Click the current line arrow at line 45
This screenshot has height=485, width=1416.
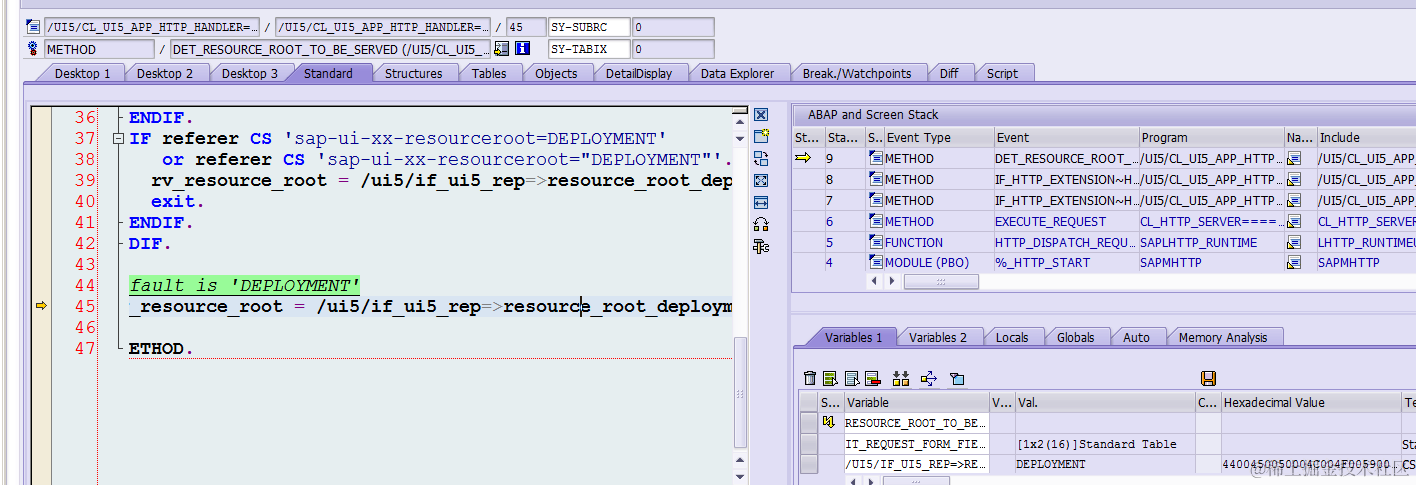coord(41,306)
